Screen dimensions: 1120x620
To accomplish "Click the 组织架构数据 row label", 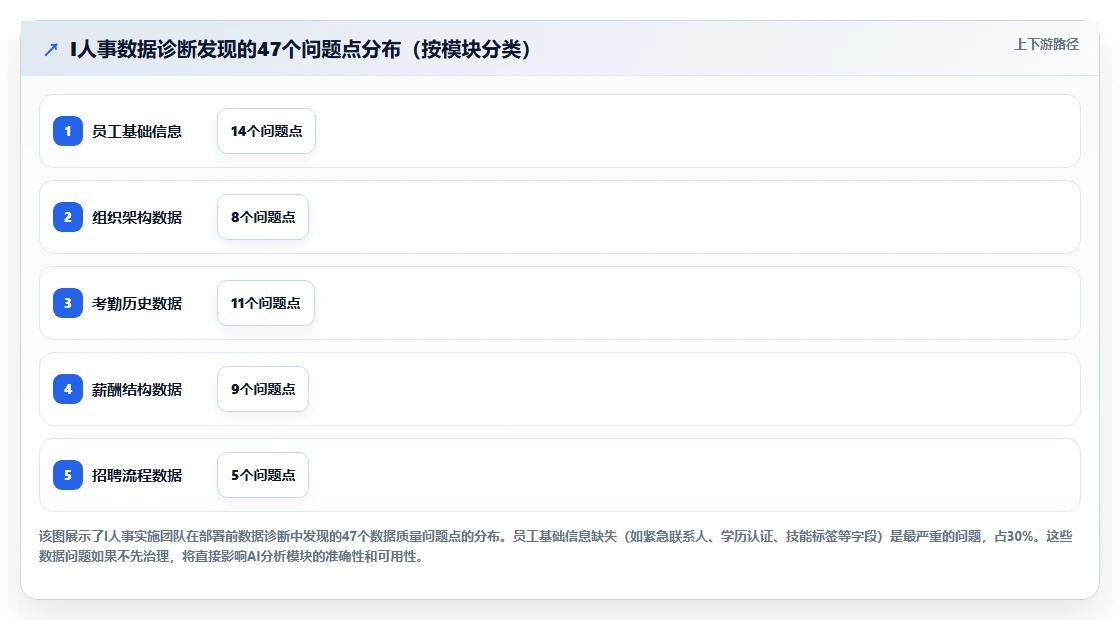I will coord(136,217).
